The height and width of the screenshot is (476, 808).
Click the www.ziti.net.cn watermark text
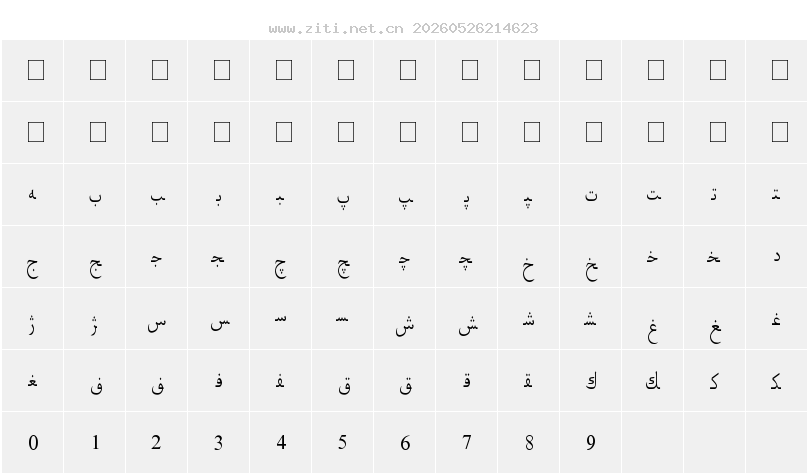click(x=336, y=28)
